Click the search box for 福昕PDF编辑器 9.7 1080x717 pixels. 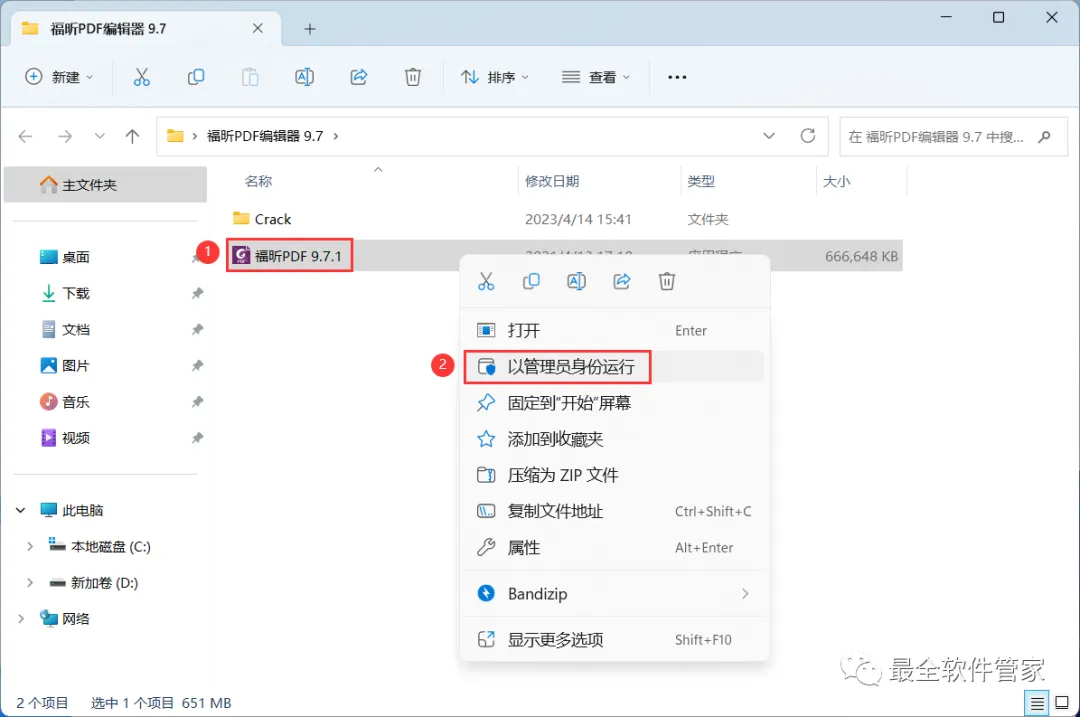tap(953, 136)
